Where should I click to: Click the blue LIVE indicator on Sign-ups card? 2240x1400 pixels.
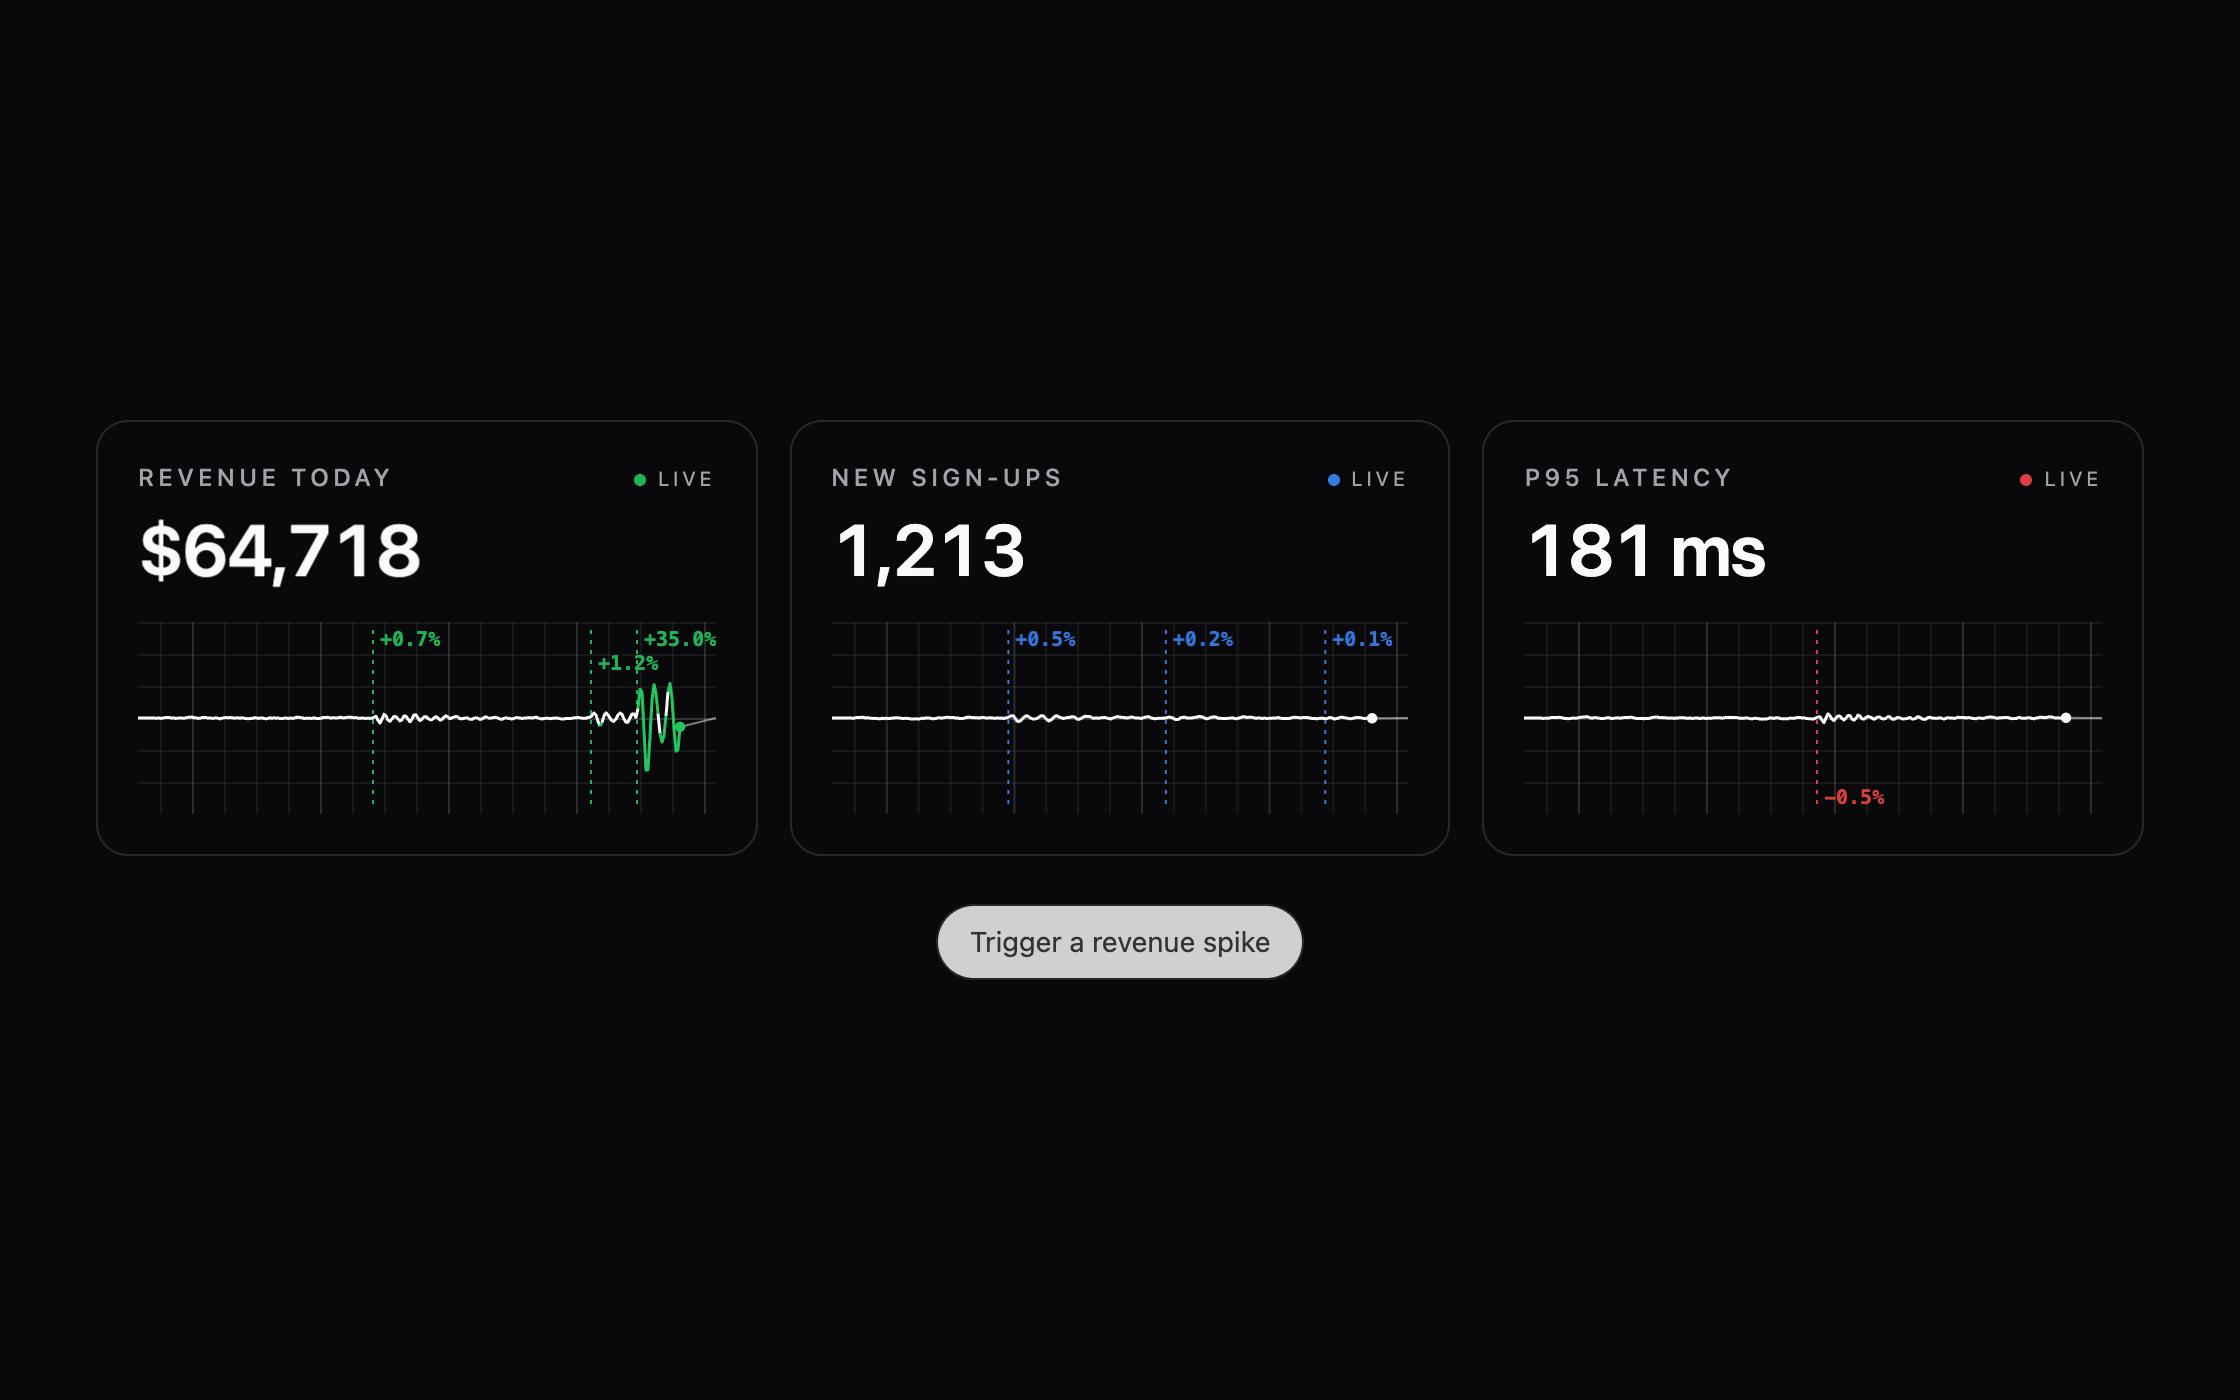point(1367,479)
